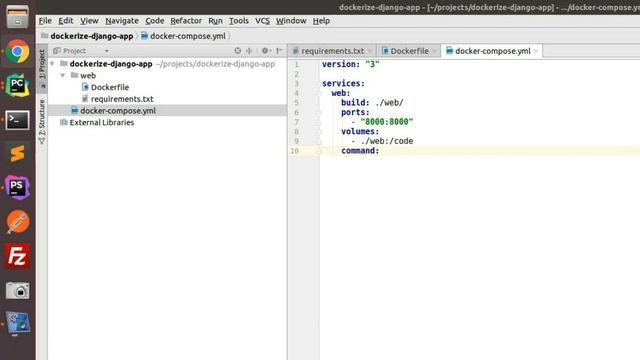Image resolution: width=640 pixels, height=360 pixels.
Task: Open the File menu
Action: click(x=45, y=21)
